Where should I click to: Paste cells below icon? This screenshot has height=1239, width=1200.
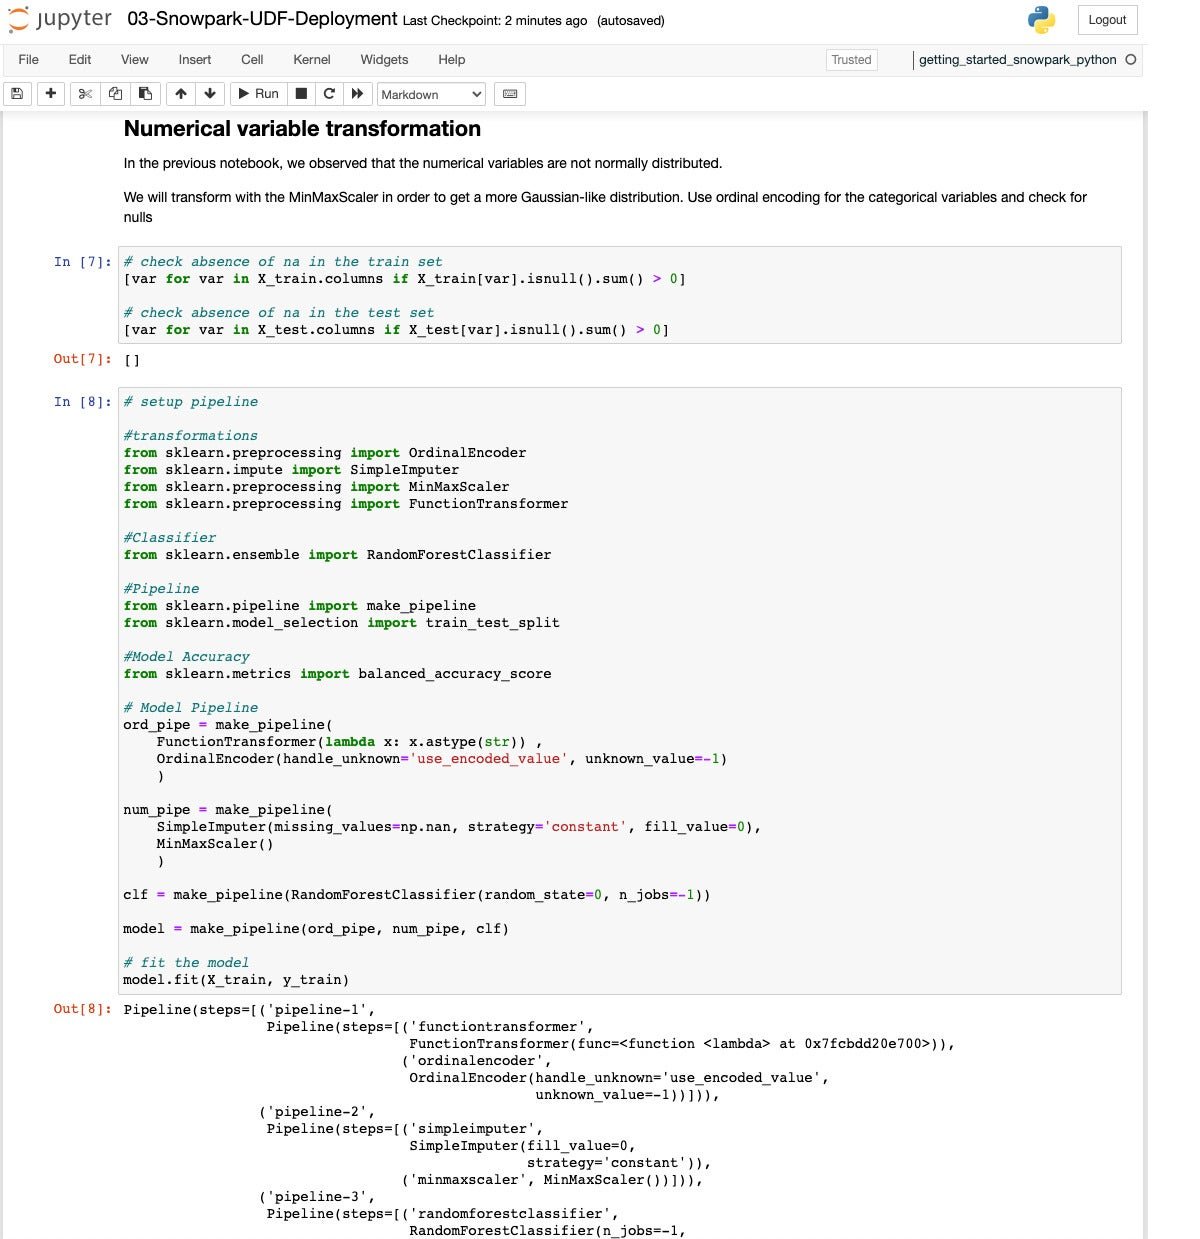145,94
